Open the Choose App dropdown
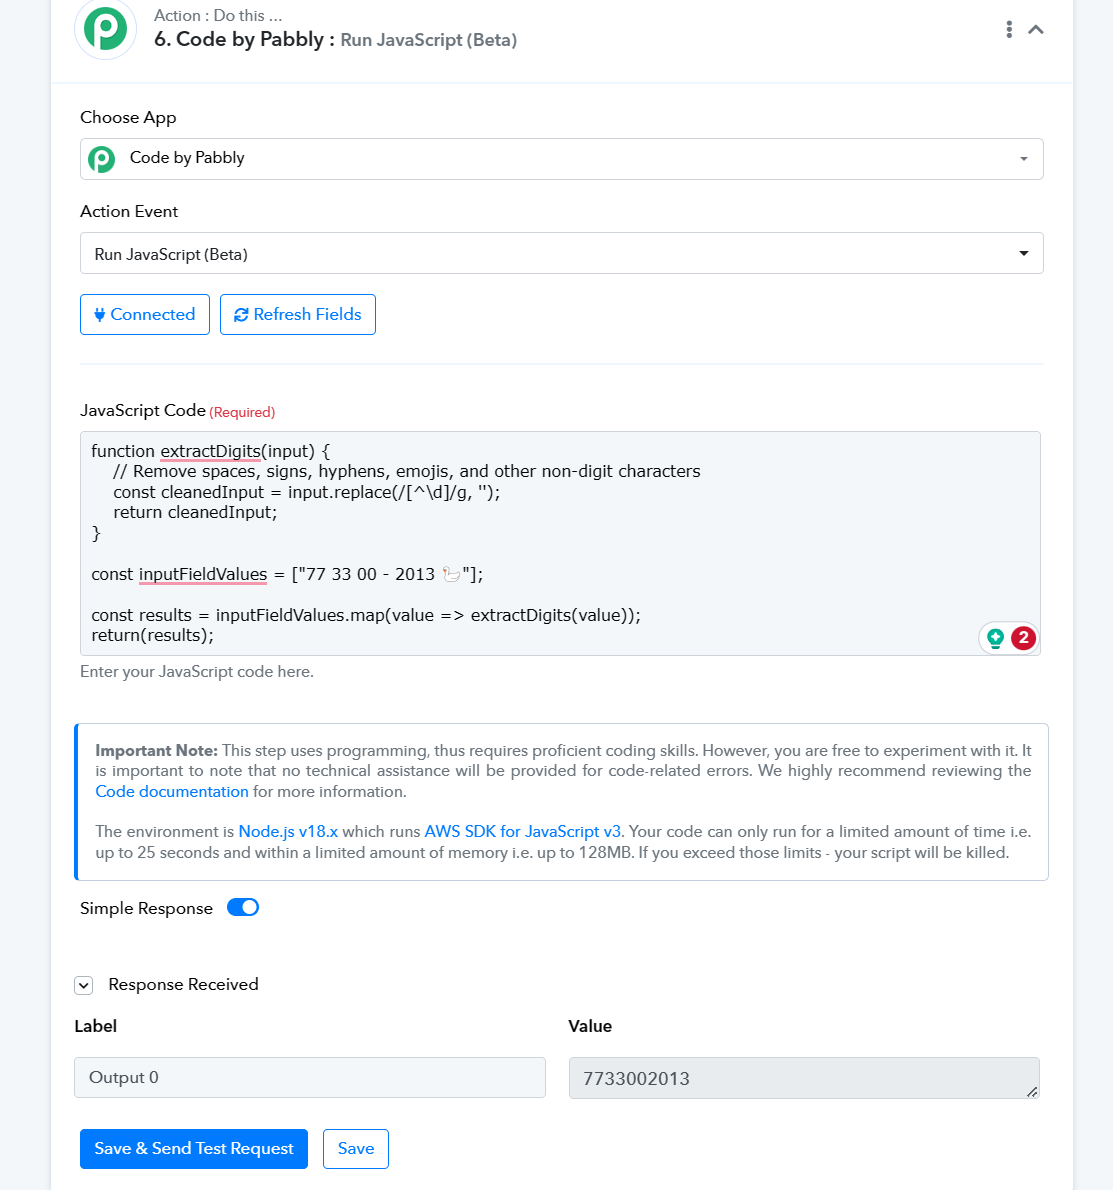The height and width of the screenshot is (1190, 1113). pyautogui.click(x=561, y=159)
